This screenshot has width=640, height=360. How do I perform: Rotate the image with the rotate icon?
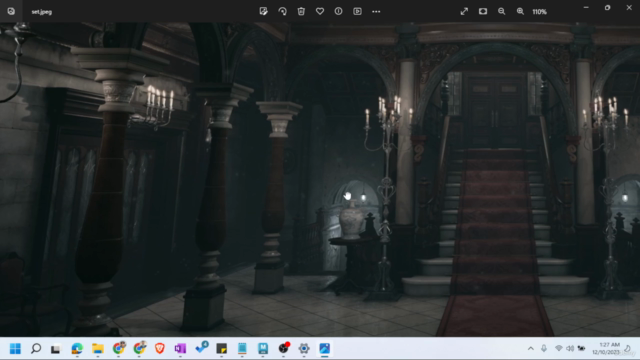tap(282, 11)
